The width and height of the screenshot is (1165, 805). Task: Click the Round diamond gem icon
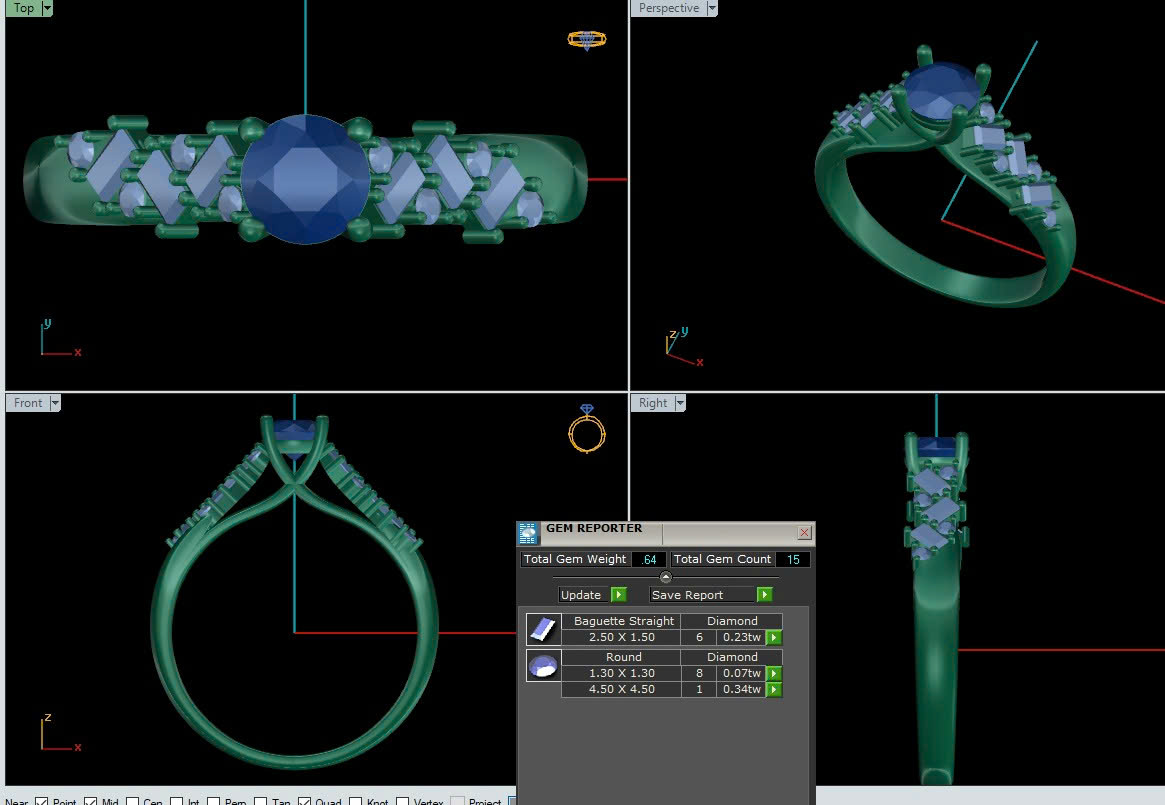click(x=543, y=666)
